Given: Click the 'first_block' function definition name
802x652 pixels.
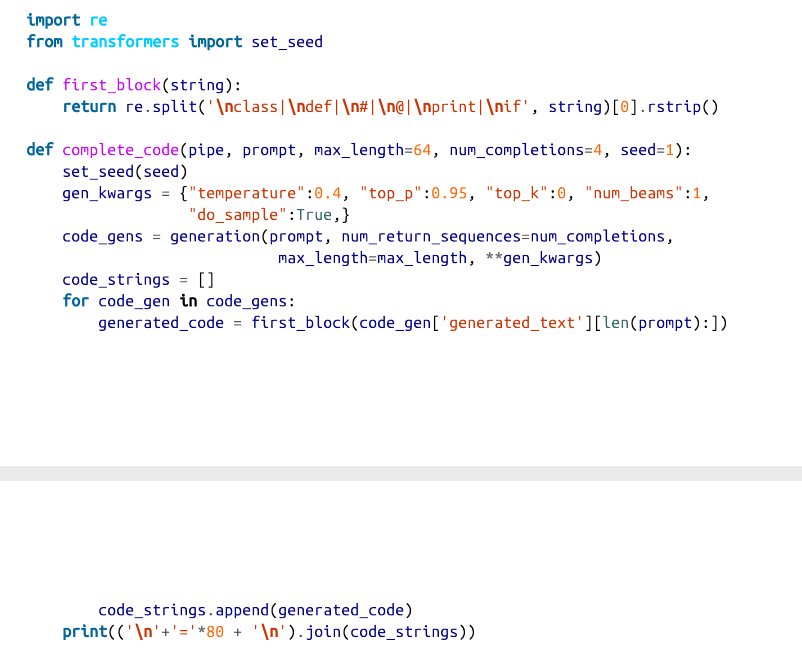Looking at the screenshot, I should tap(112, 85).
